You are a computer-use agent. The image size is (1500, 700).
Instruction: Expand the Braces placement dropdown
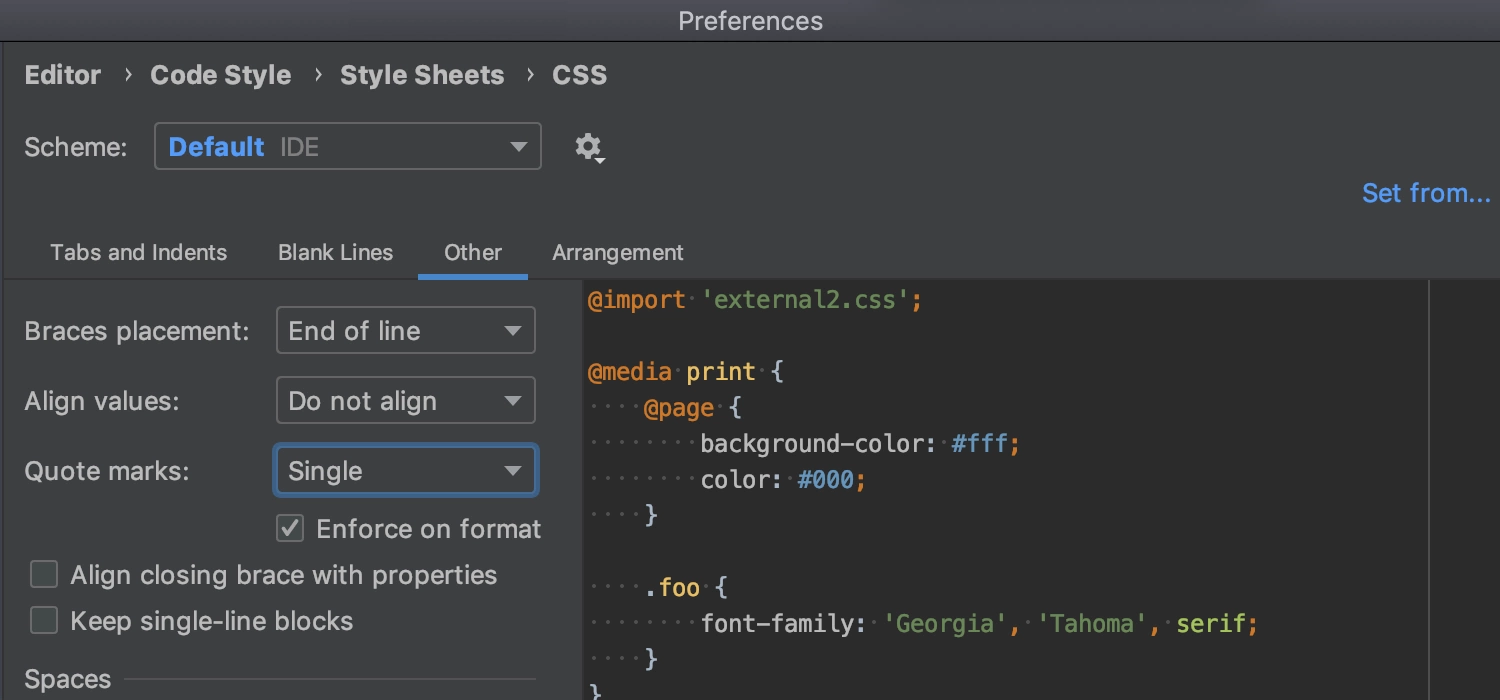pos(406,331)
